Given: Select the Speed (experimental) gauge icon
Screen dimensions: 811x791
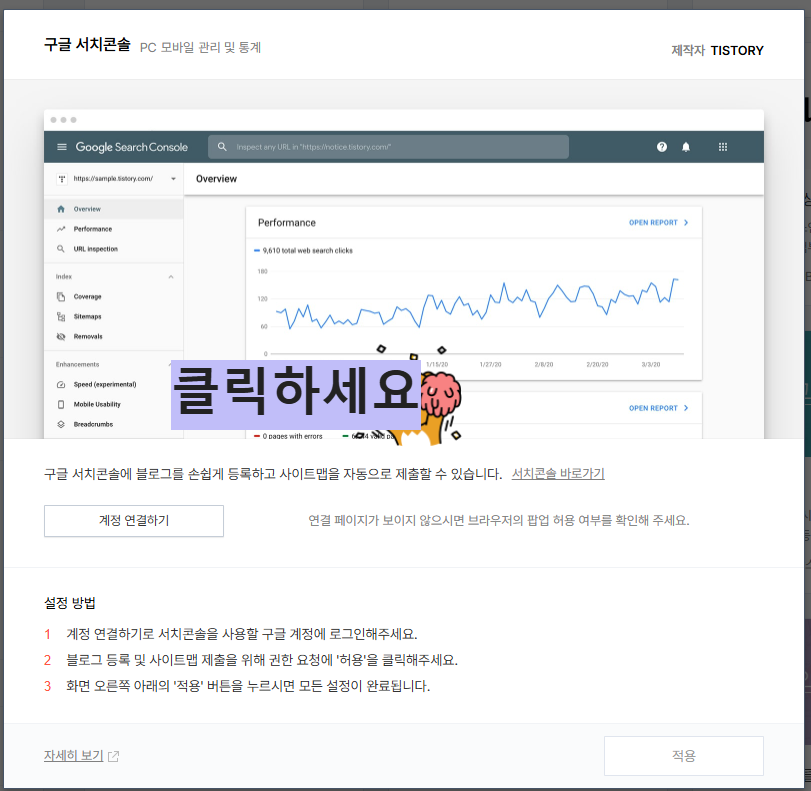Looking at the screenshot, I should [x=61, y=384].
